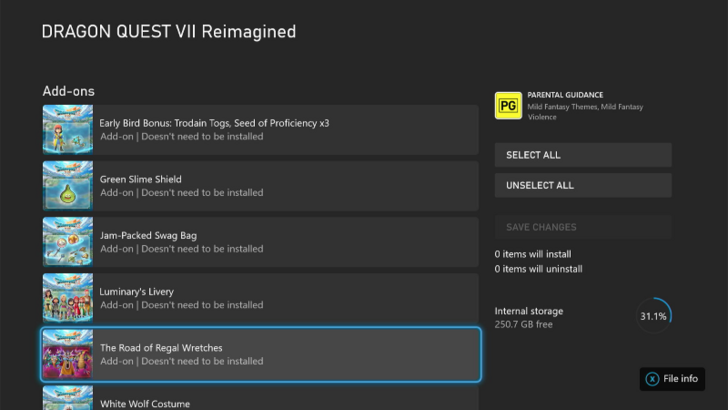Click the Internal storage 250.7 GB free label
Viewport: 728px width, 410px height.
pos(529,317)
